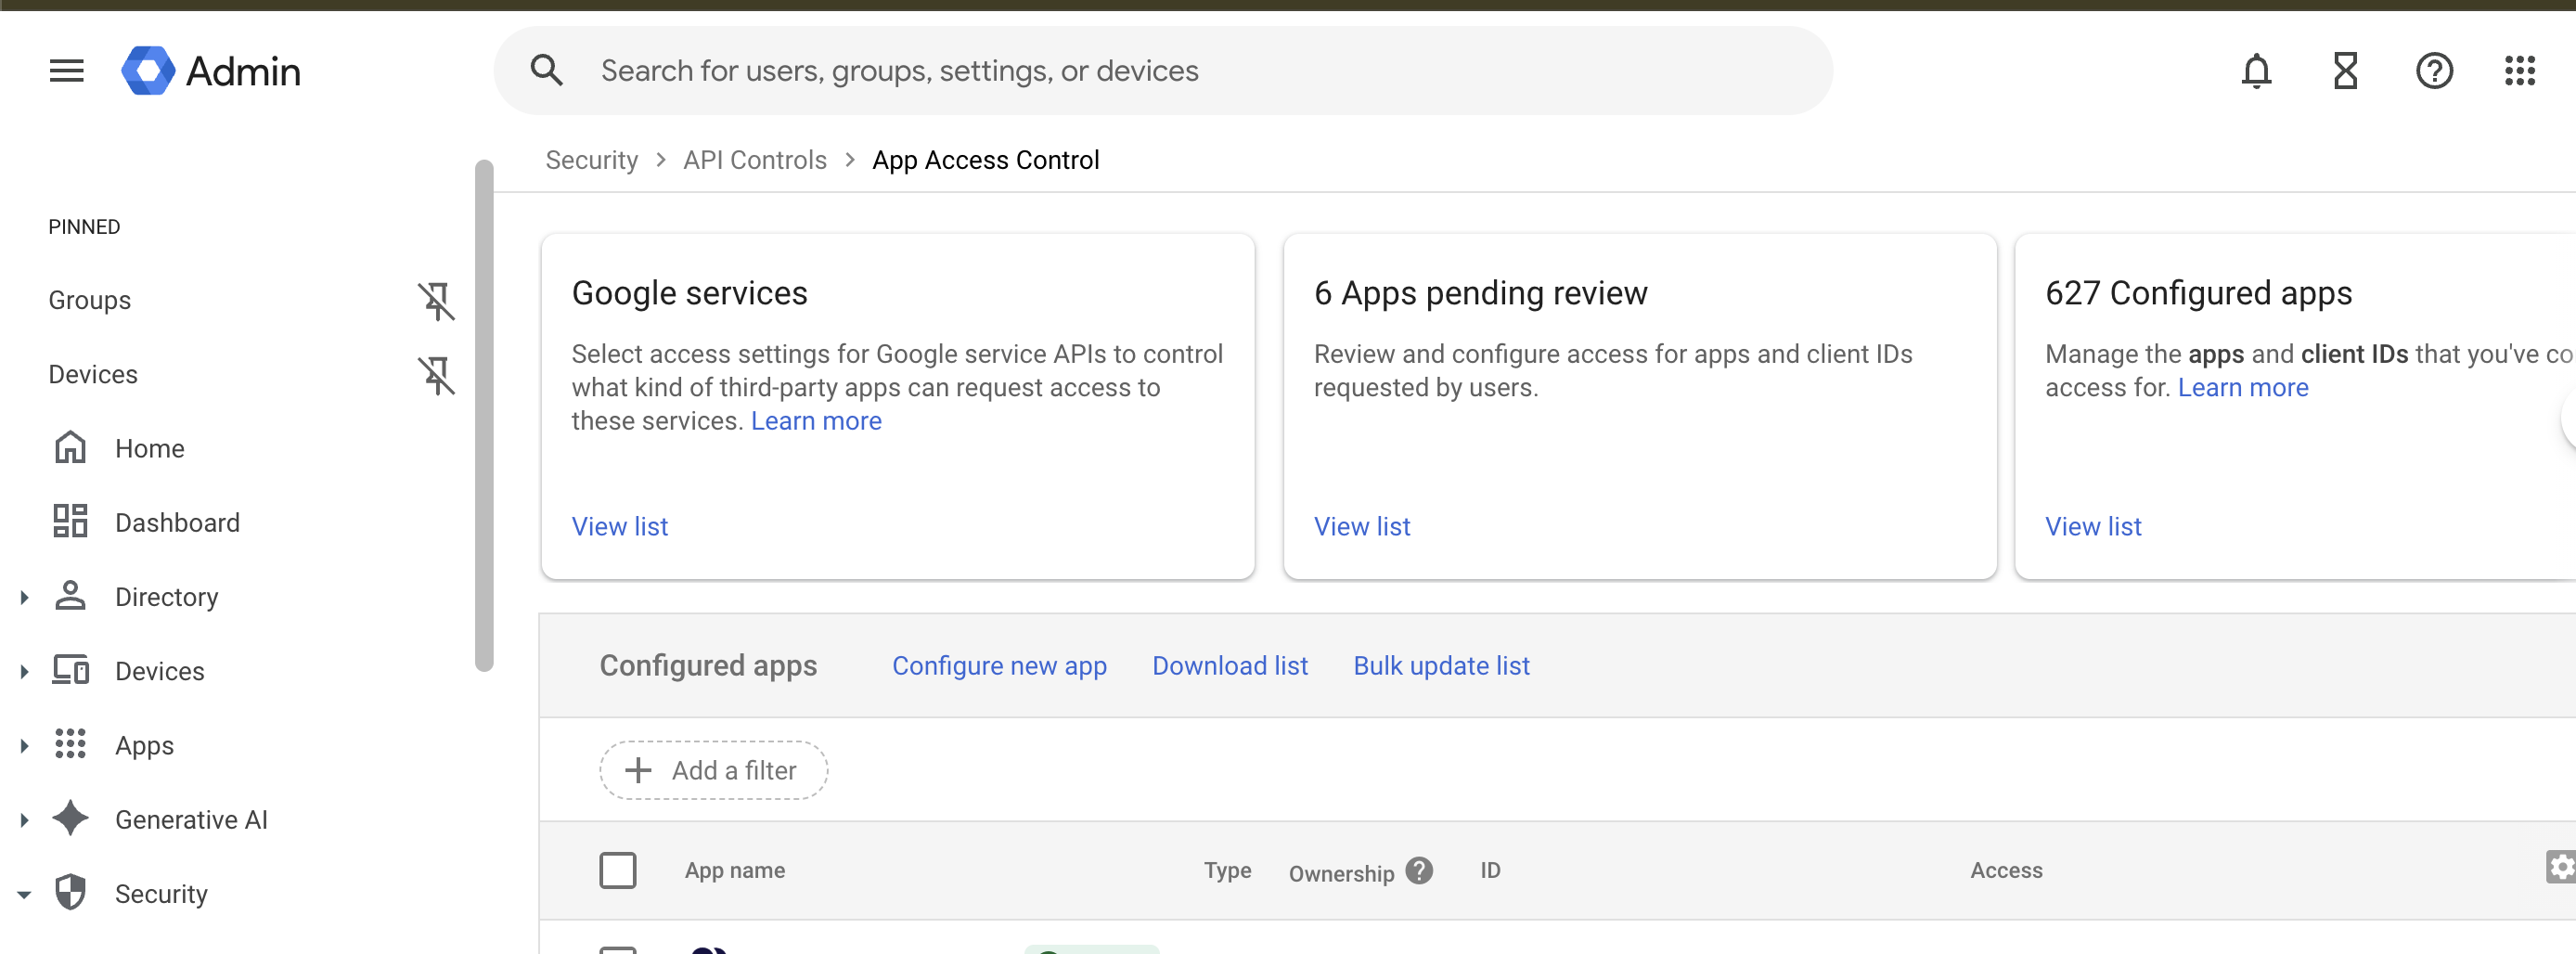Click the Home house icon

tap(70, 448)
